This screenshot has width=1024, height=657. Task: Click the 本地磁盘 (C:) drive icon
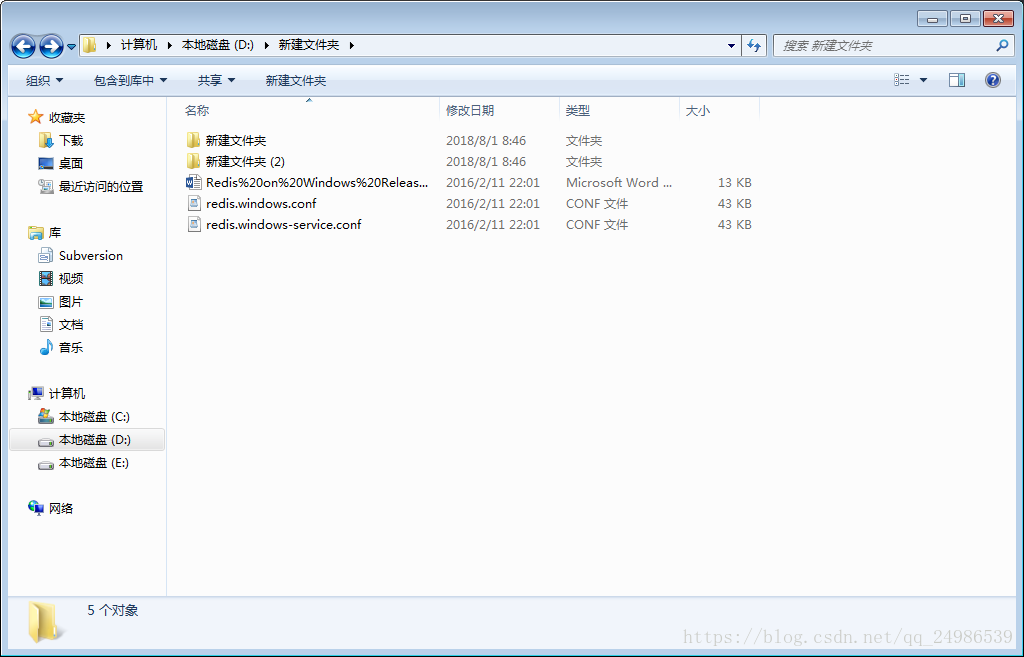(x=46, y=416)
